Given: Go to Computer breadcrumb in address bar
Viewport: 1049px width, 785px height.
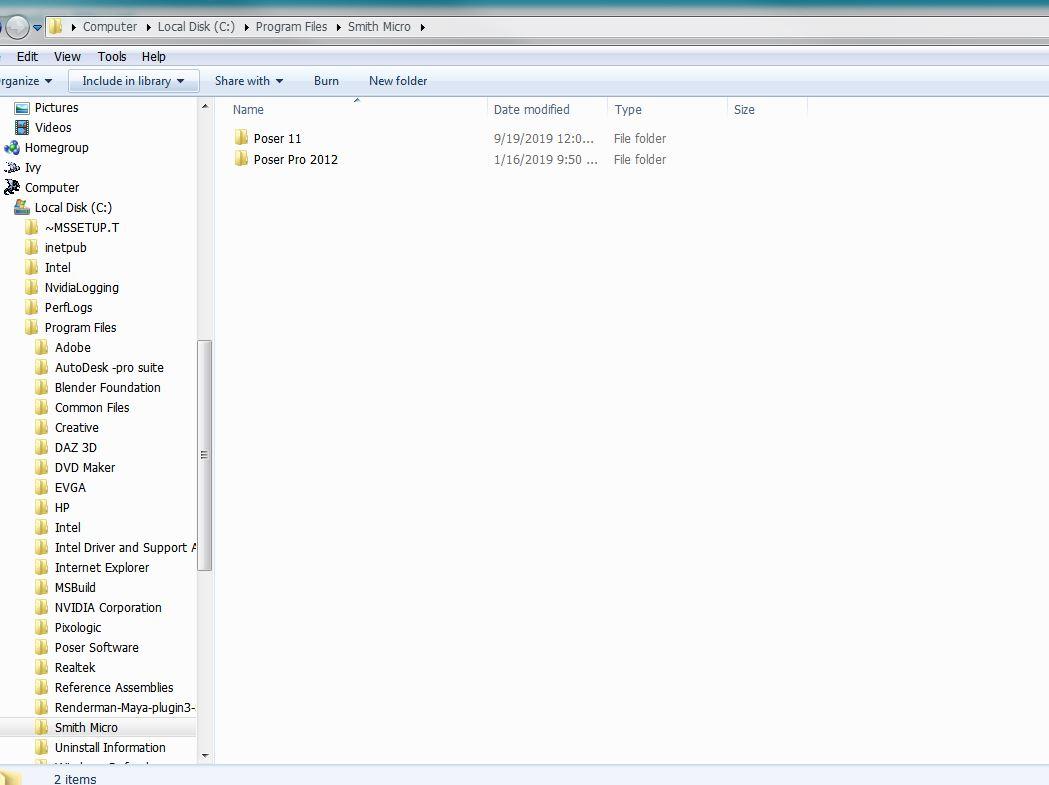Looking at the screenshot, I should [x=110, y=27].
